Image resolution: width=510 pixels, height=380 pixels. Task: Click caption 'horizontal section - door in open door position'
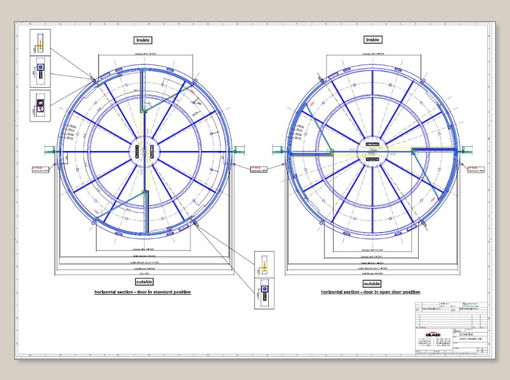[x=370, y=292]
